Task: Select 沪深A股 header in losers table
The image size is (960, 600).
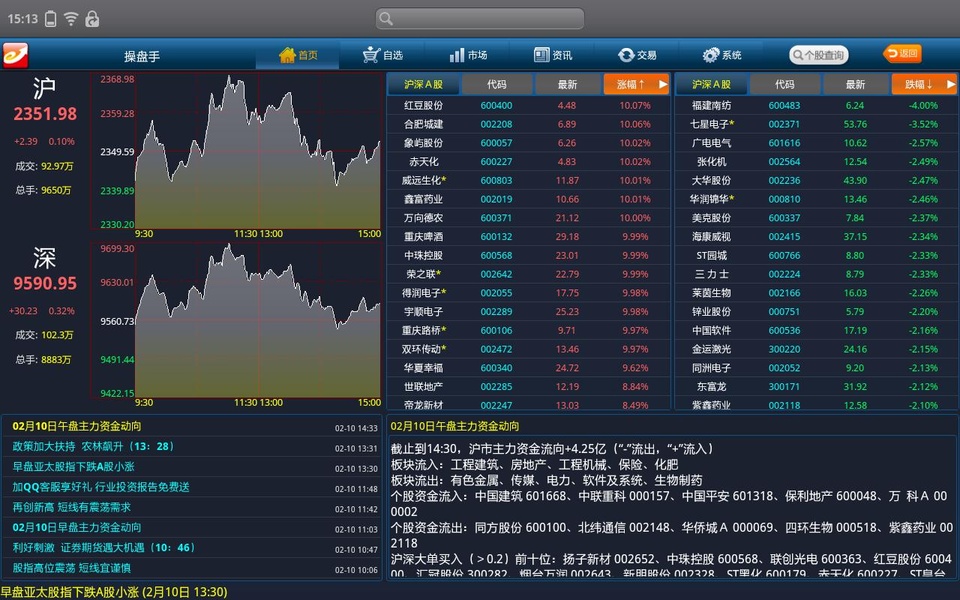Action: click(711, 84)
